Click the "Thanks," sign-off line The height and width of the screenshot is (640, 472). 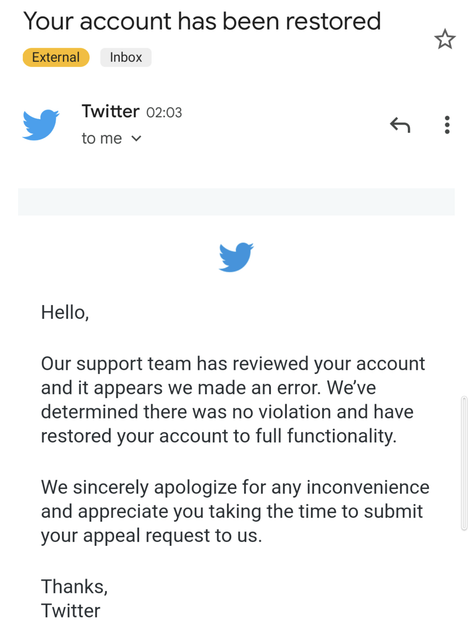[74, 587]
